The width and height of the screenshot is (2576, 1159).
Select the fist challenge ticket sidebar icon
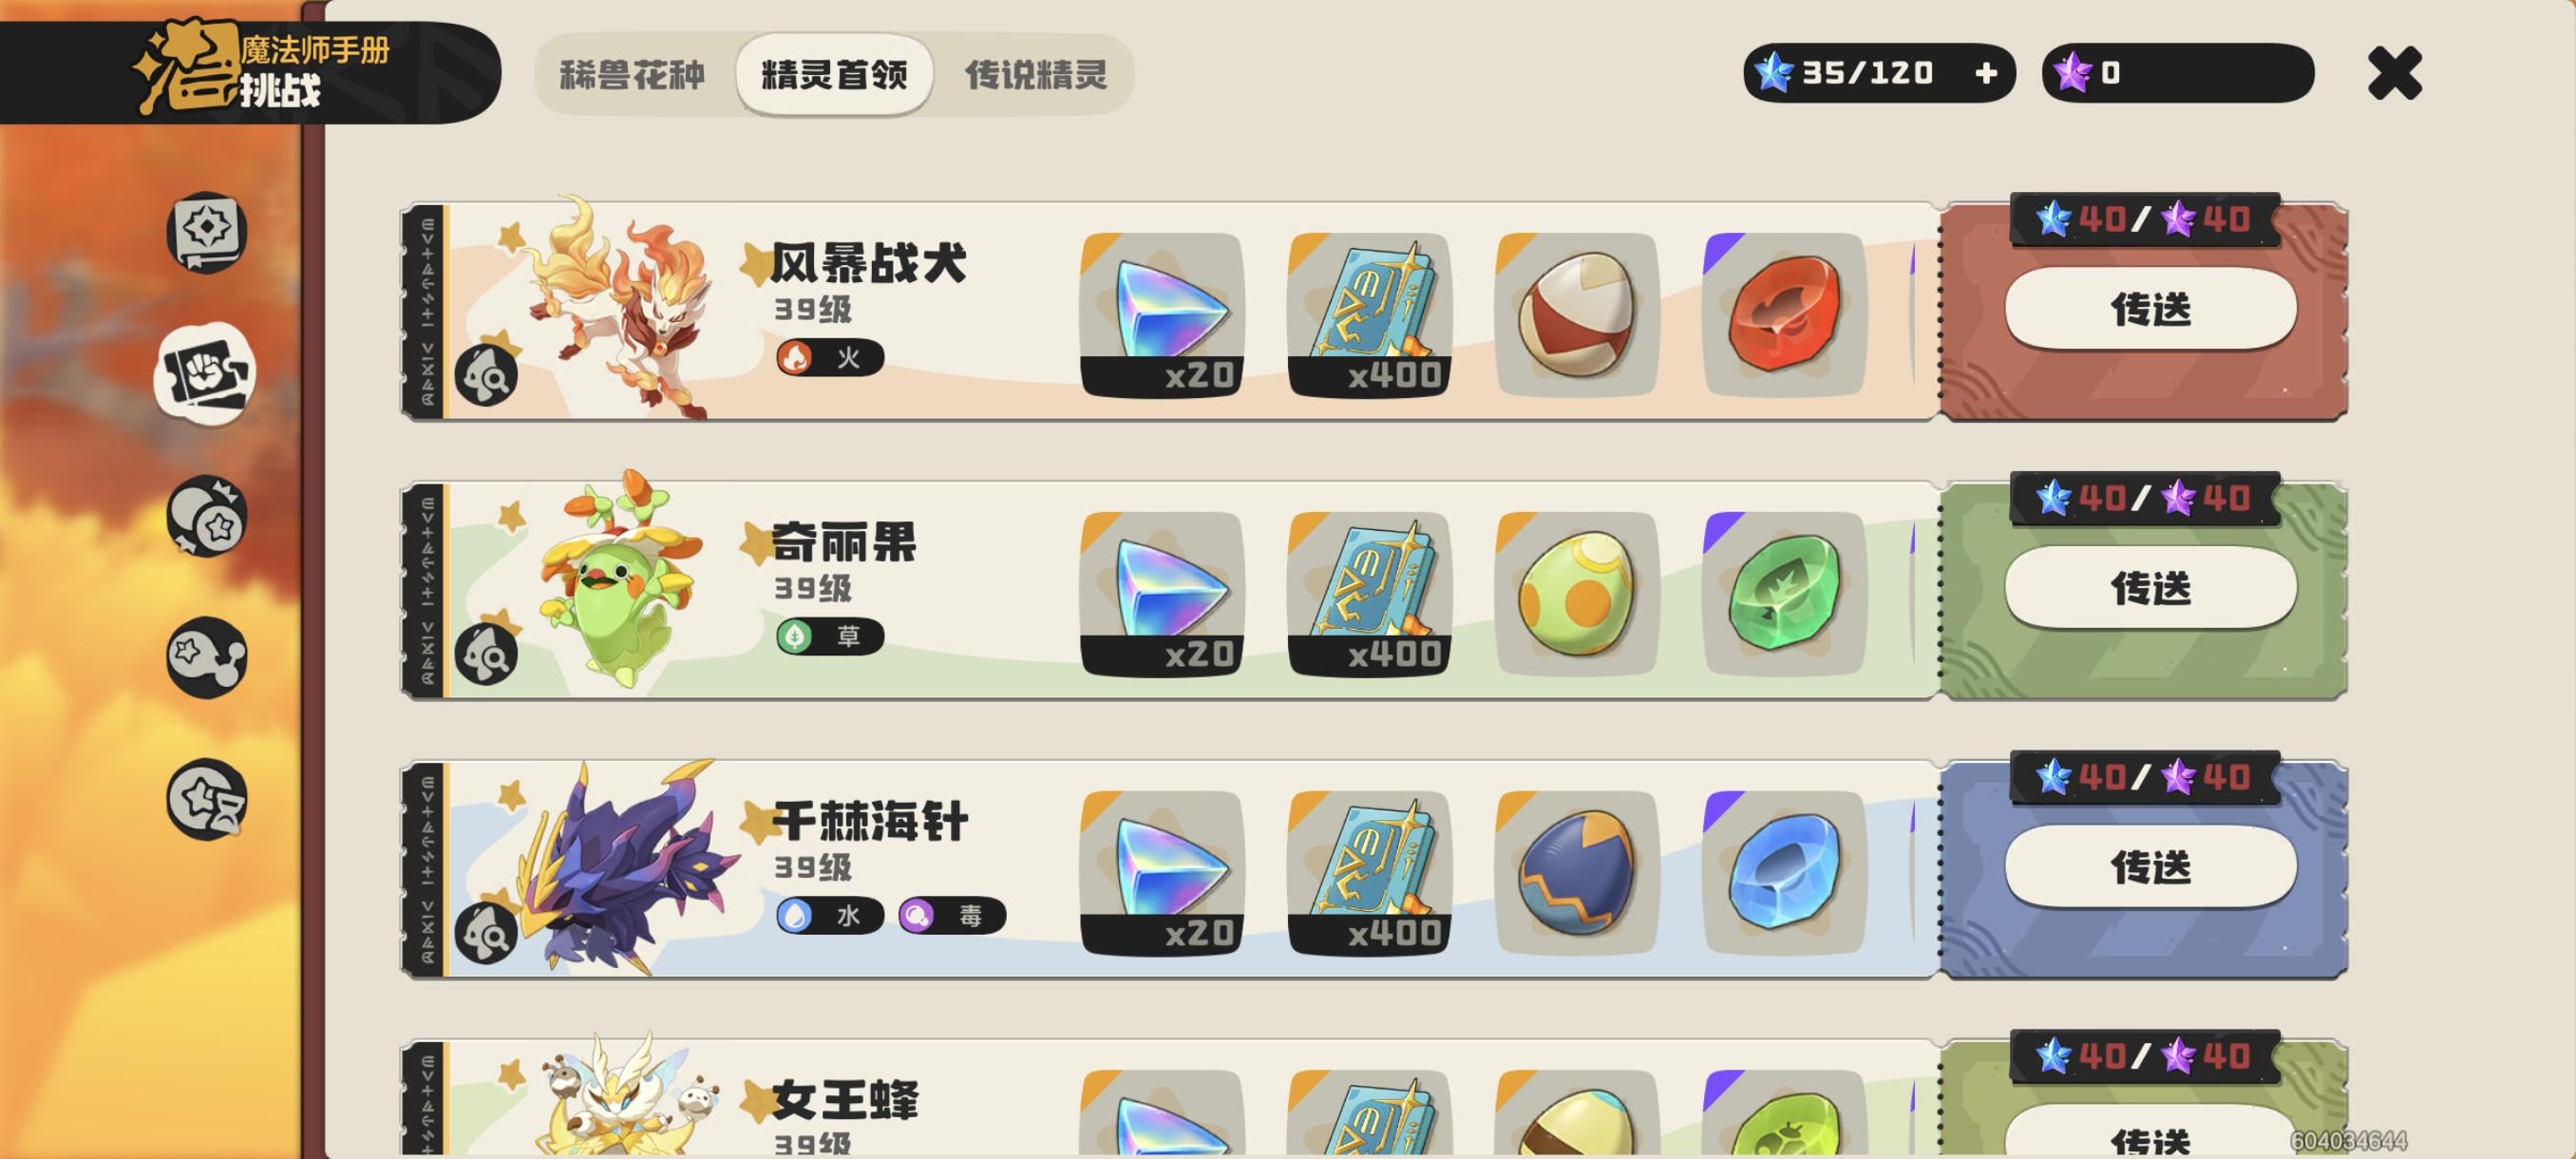point(206,374)
